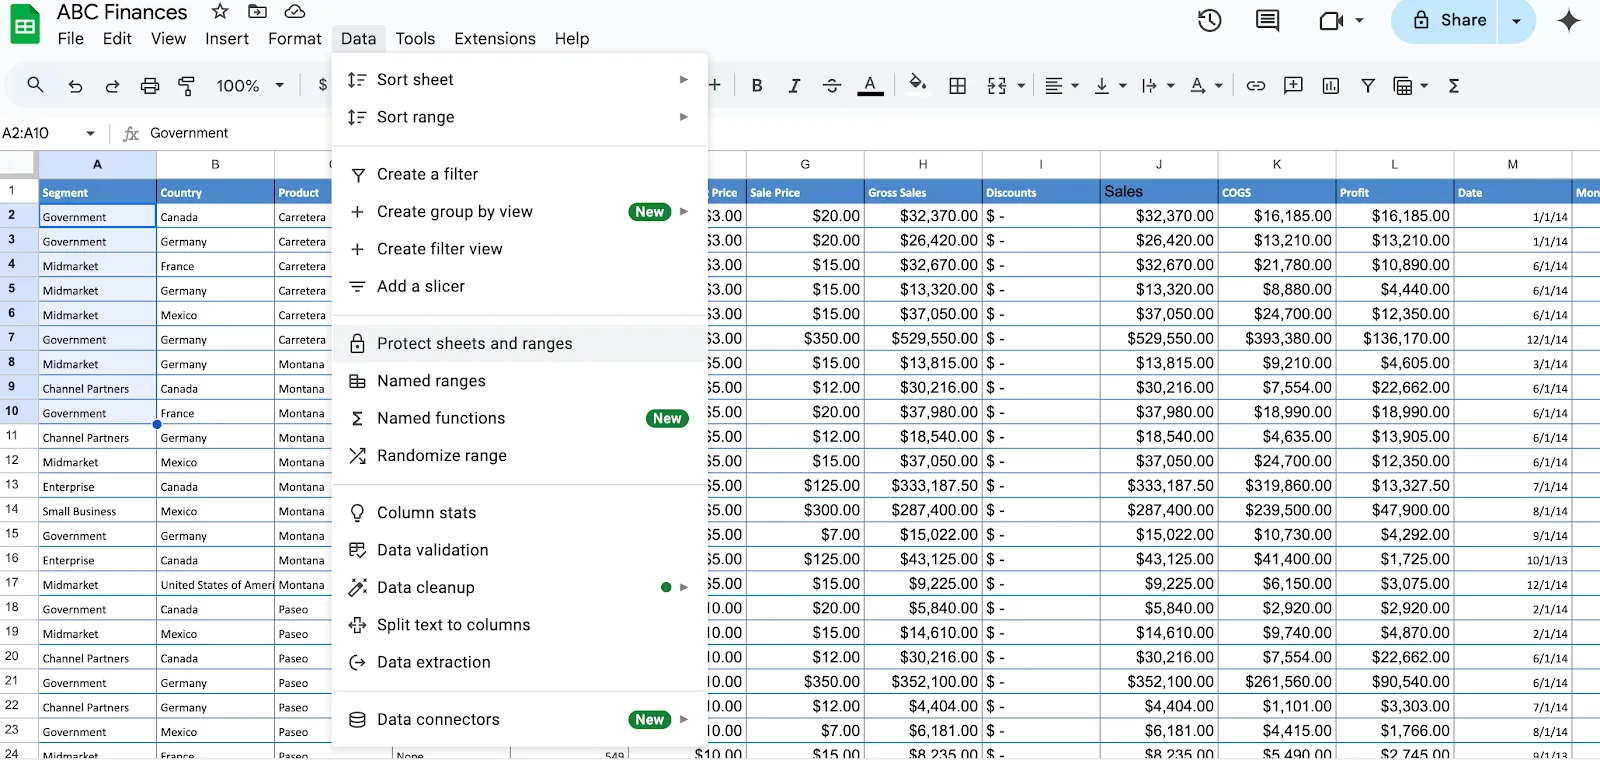Open Named ranges

(x=519, y=381)
